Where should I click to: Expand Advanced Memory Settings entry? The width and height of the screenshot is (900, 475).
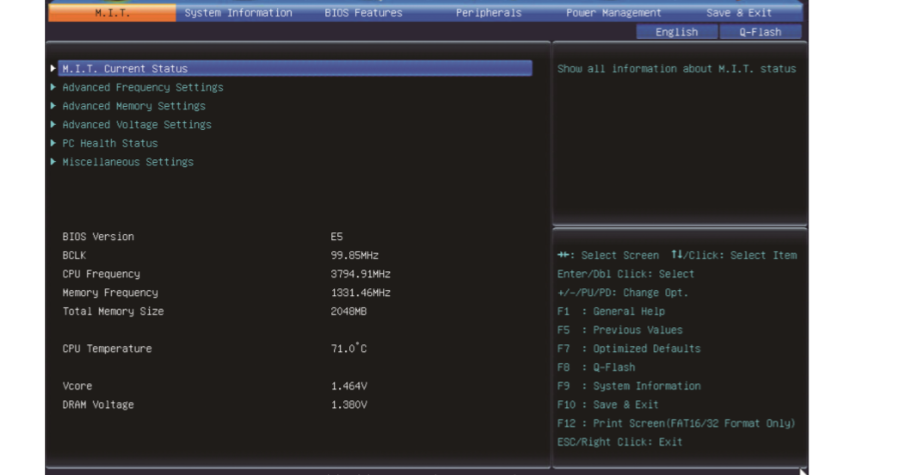(x=133, y=106)
